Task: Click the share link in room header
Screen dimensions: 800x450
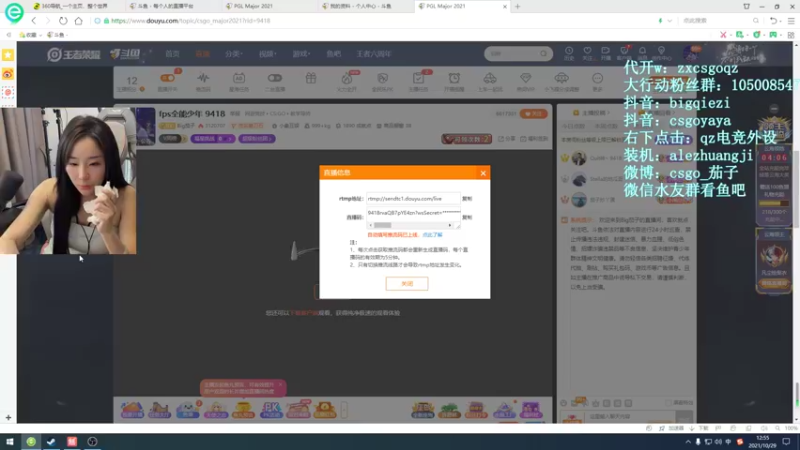Action: point(506,139)
